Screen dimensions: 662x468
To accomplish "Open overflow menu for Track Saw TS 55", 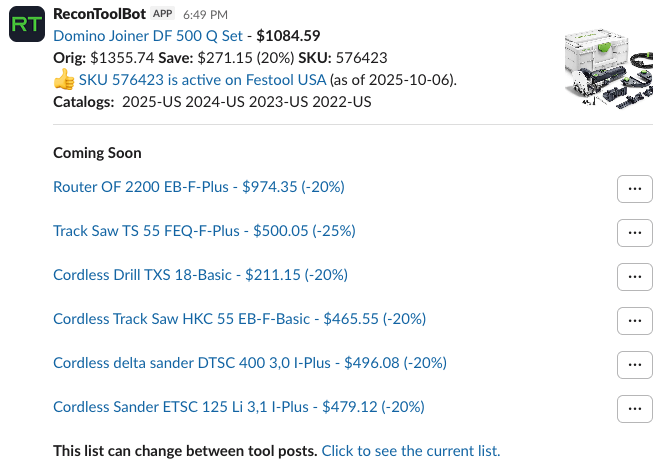I will pos(634,232).
